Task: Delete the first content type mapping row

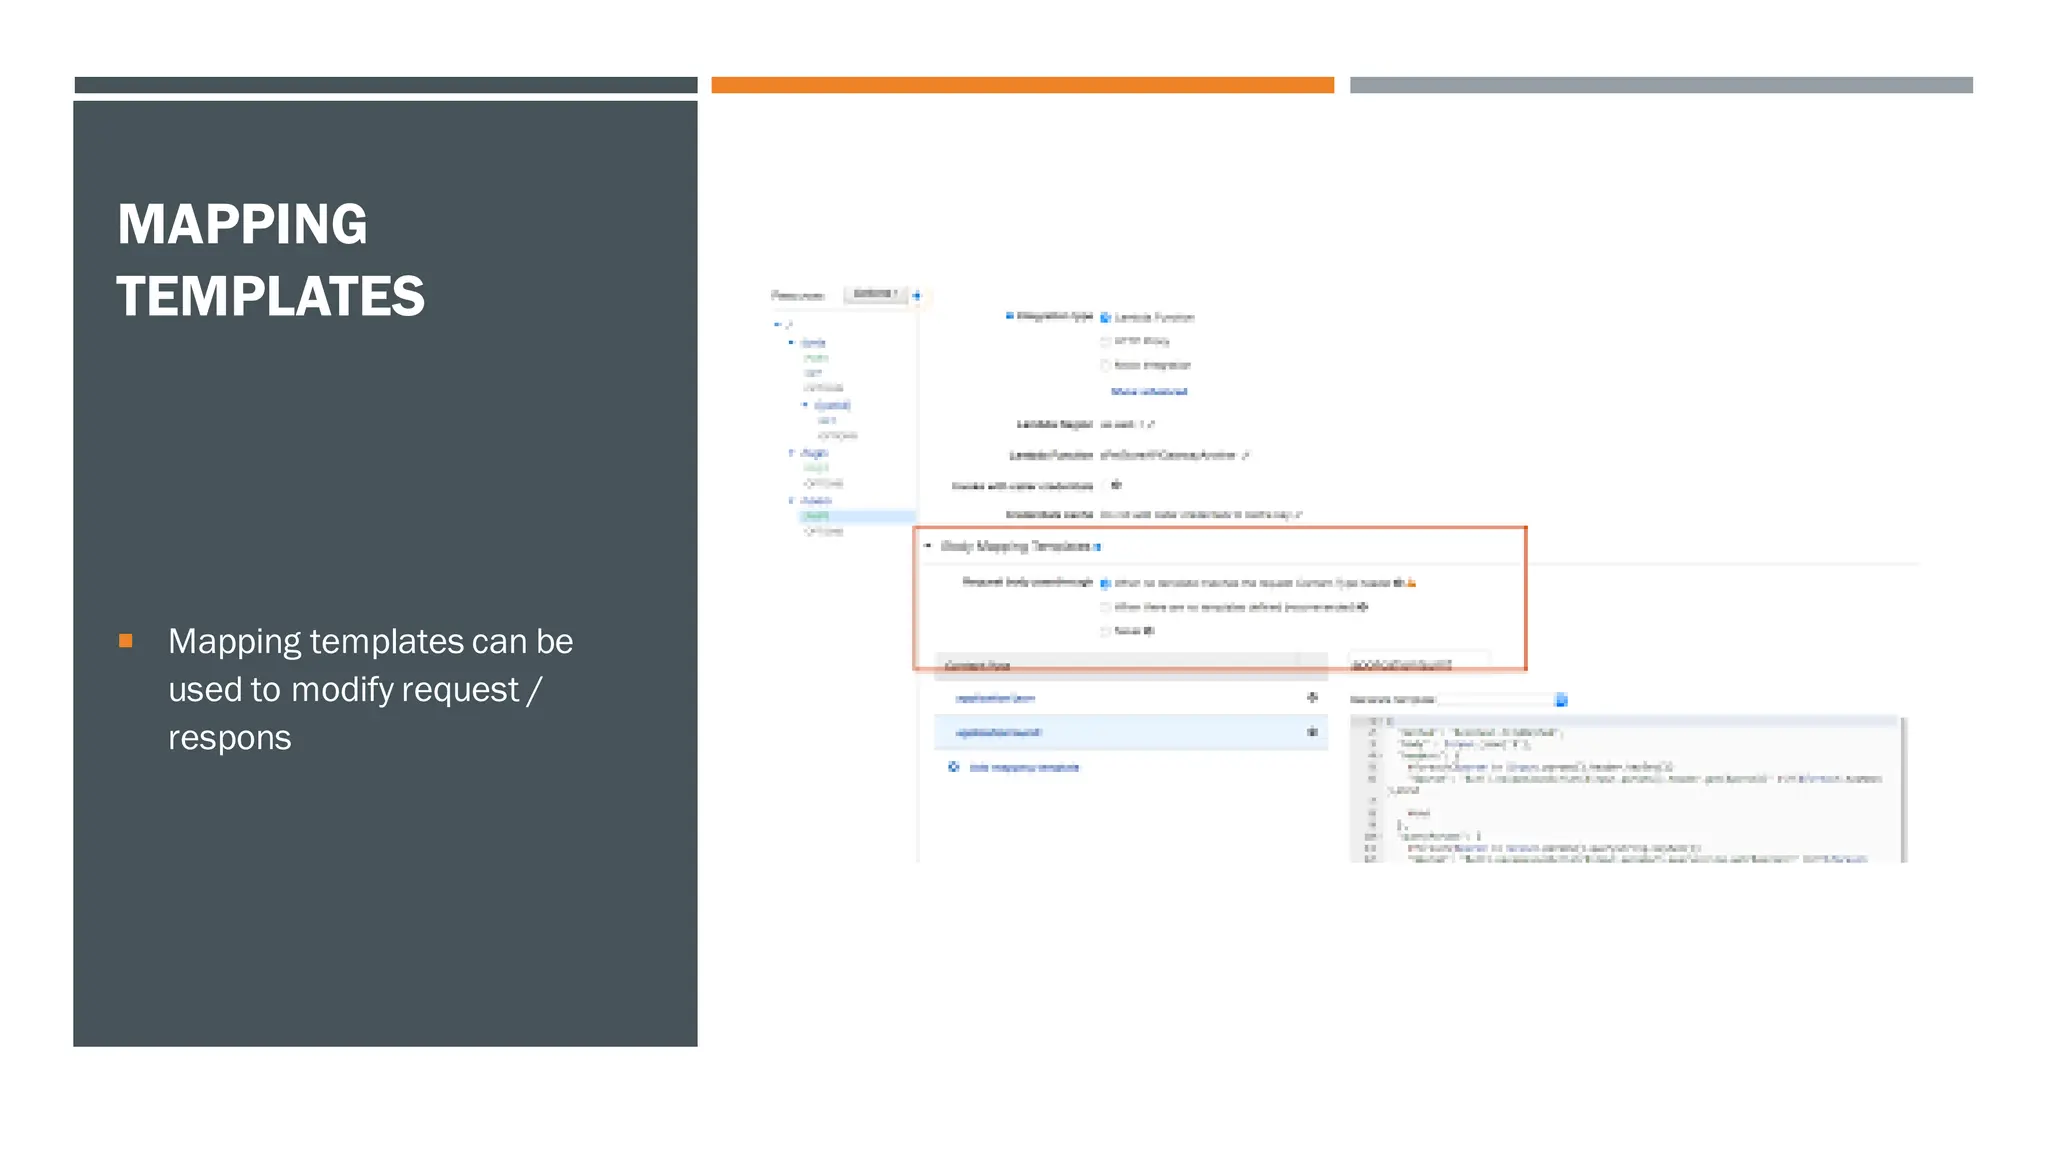Action: [x=1312, y=698]
